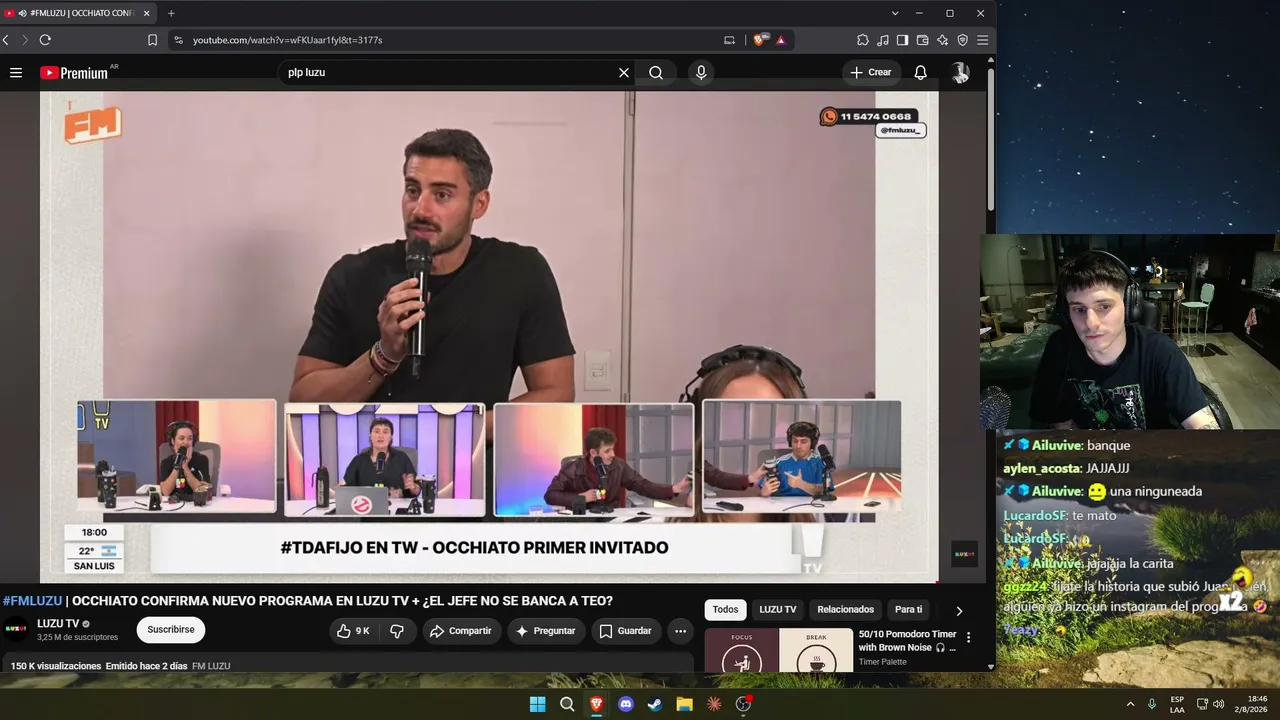Open the YouTube account avatar menu
1280x720 pixels.
(960, 73)
